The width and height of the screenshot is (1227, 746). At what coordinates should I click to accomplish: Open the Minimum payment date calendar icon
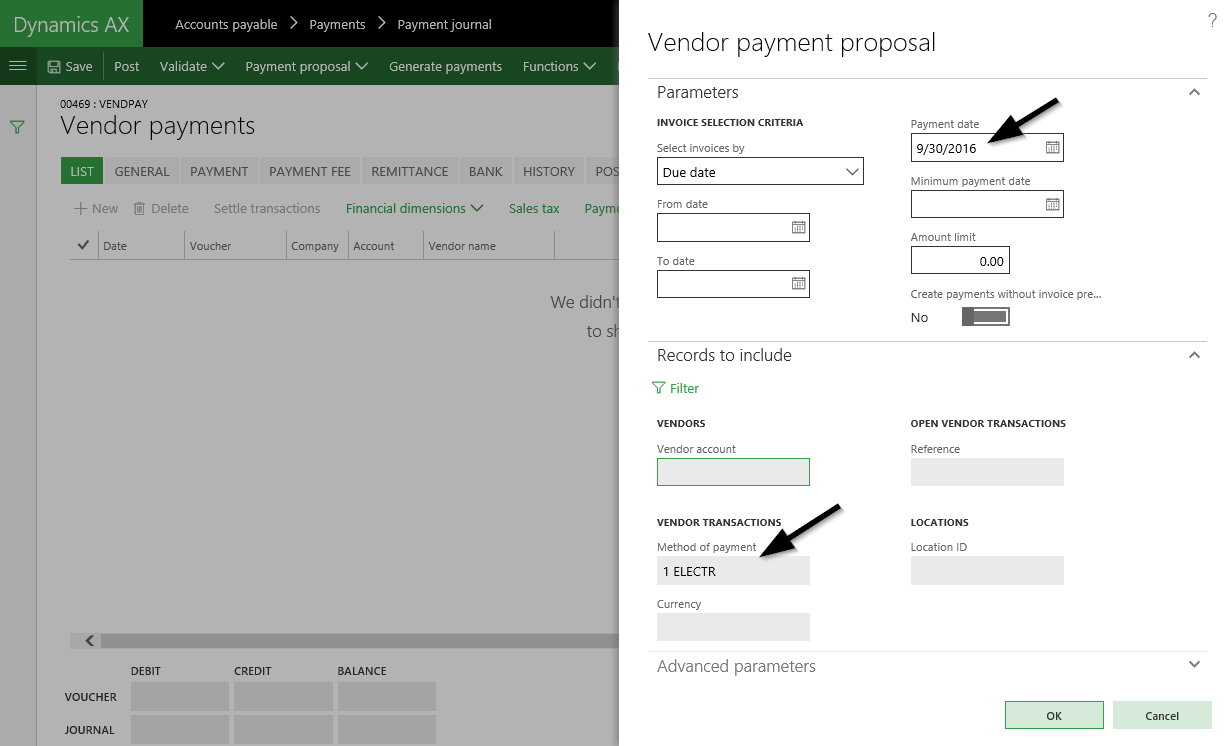coord(1052,204)
